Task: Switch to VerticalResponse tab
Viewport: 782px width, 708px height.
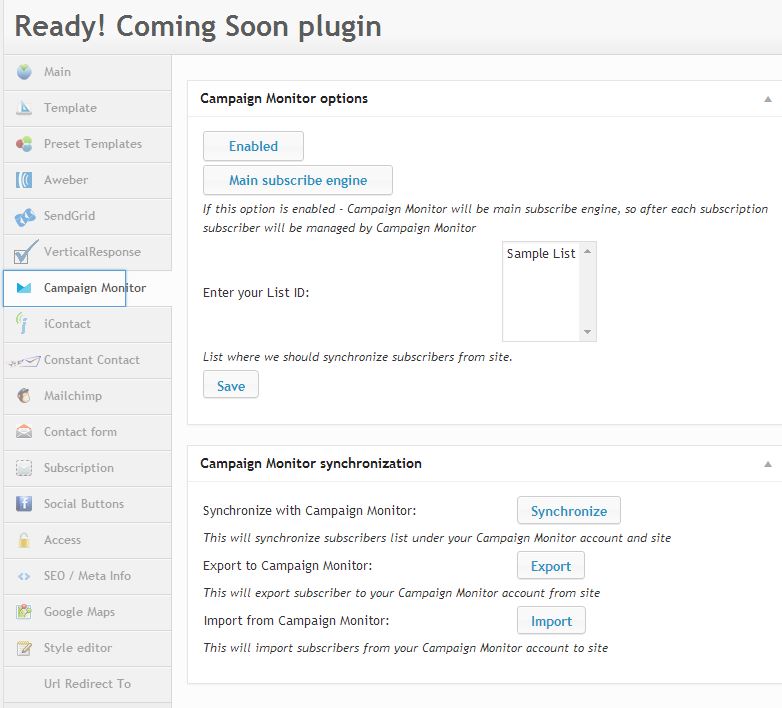Action: [x=88, y=252]
